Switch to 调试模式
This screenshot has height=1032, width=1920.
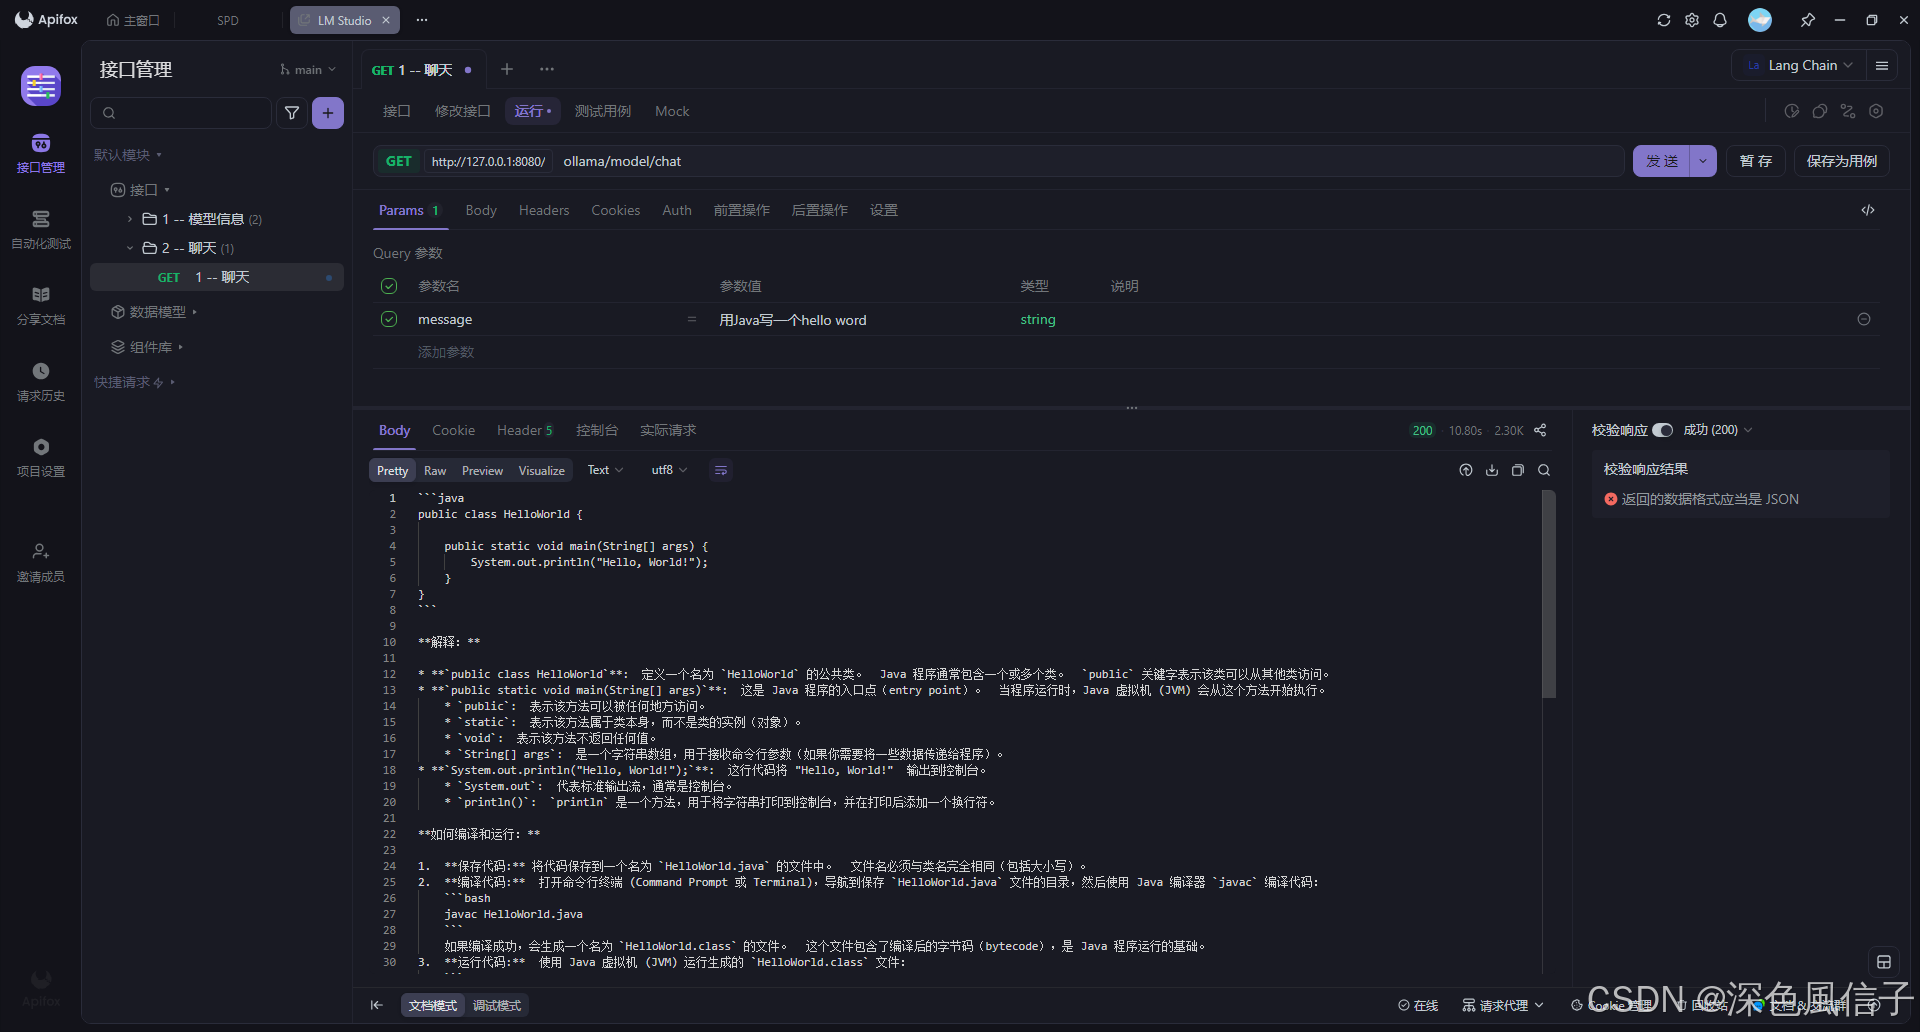[x=497, y=1005]
